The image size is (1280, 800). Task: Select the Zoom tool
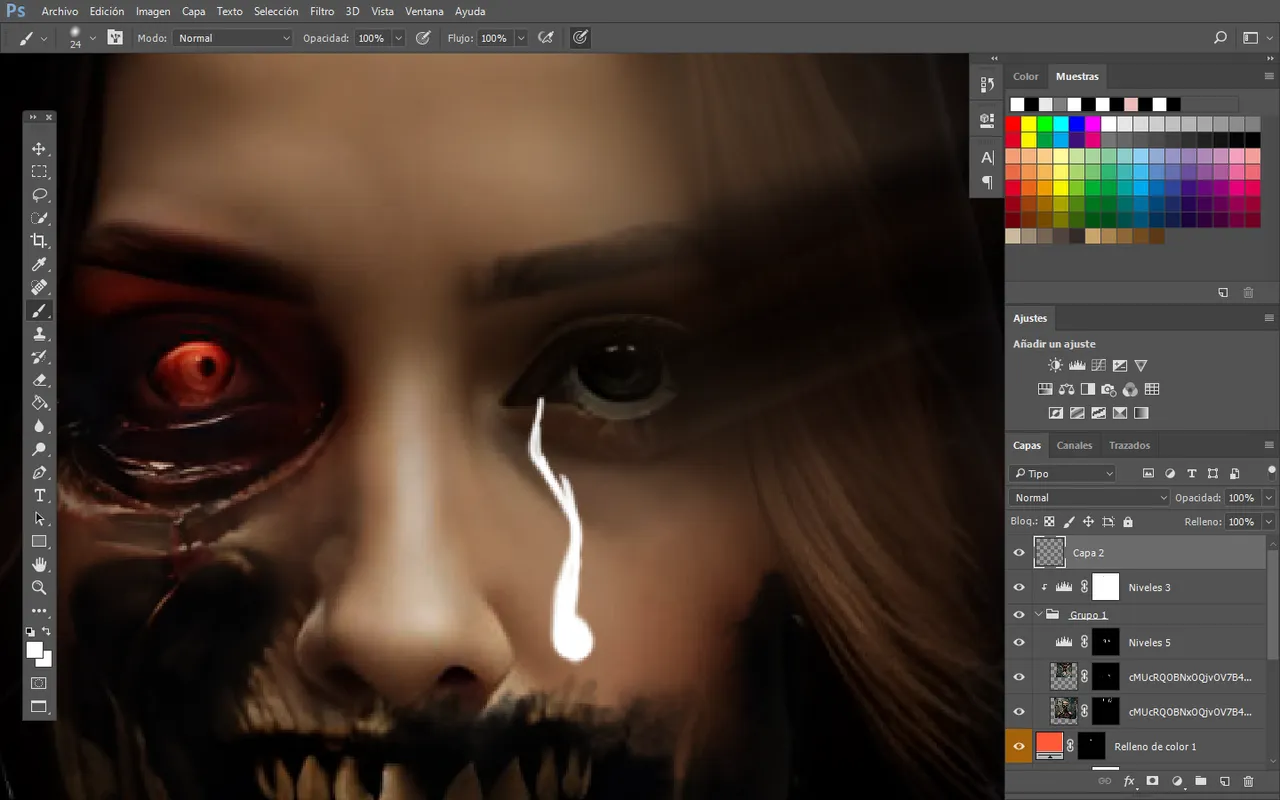click(x=39, y=587)
